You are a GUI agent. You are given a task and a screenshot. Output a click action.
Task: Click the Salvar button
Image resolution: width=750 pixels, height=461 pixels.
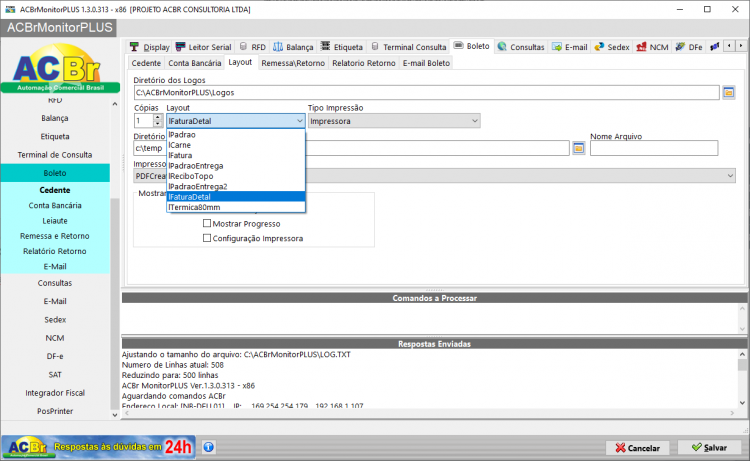(x=710, y=448)
